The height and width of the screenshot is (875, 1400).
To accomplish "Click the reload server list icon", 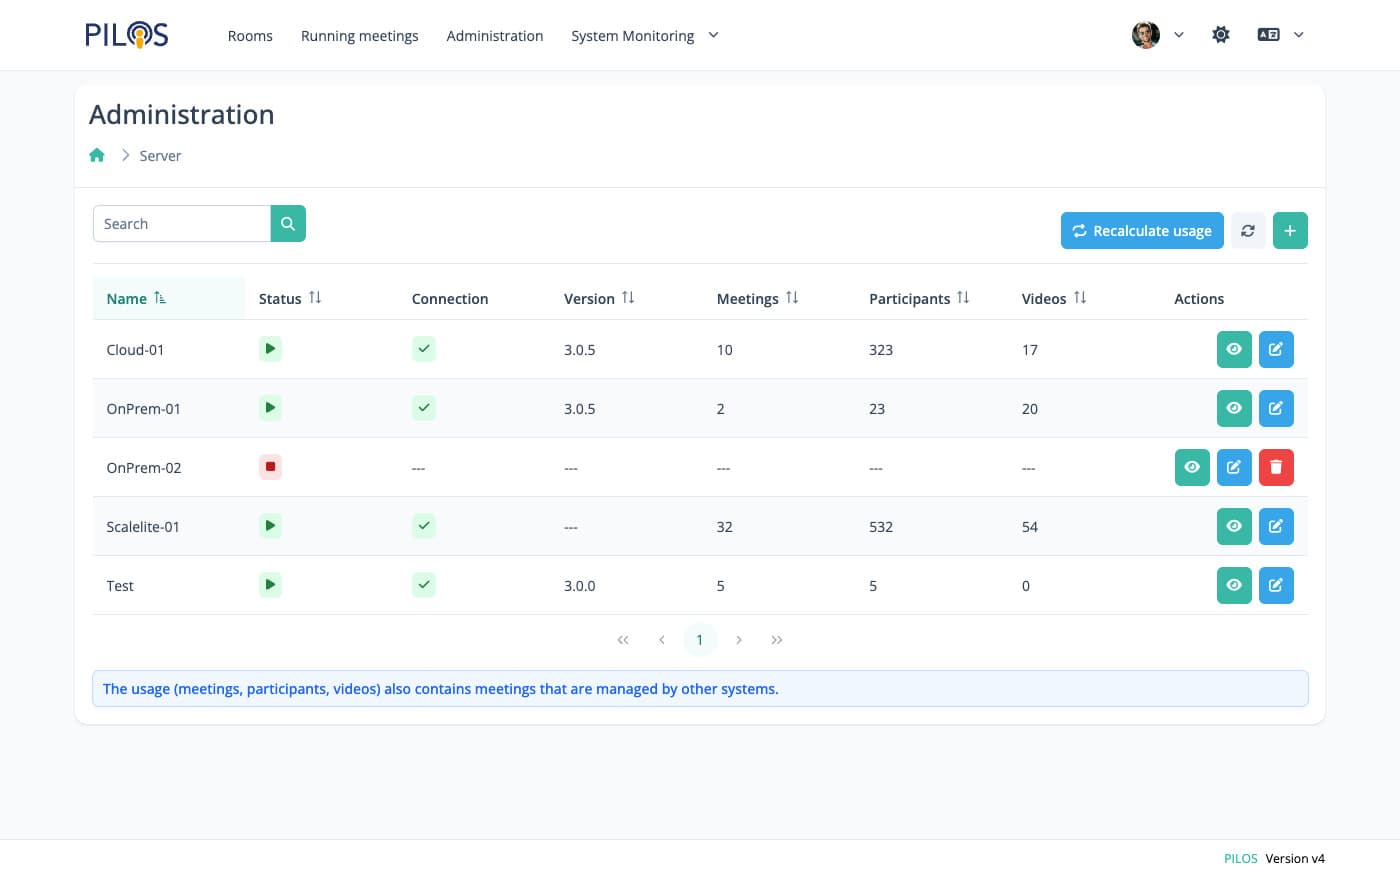I will coord(1248,231).
